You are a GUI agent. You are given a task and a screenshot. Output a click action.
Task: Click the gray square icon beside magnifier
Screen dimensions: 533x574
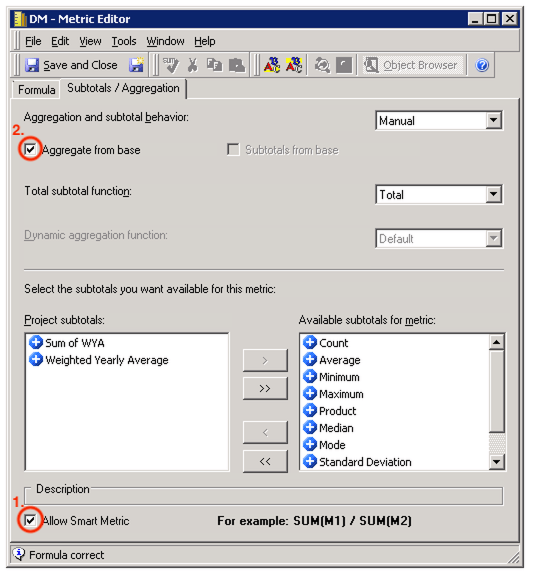click(344, 65)
